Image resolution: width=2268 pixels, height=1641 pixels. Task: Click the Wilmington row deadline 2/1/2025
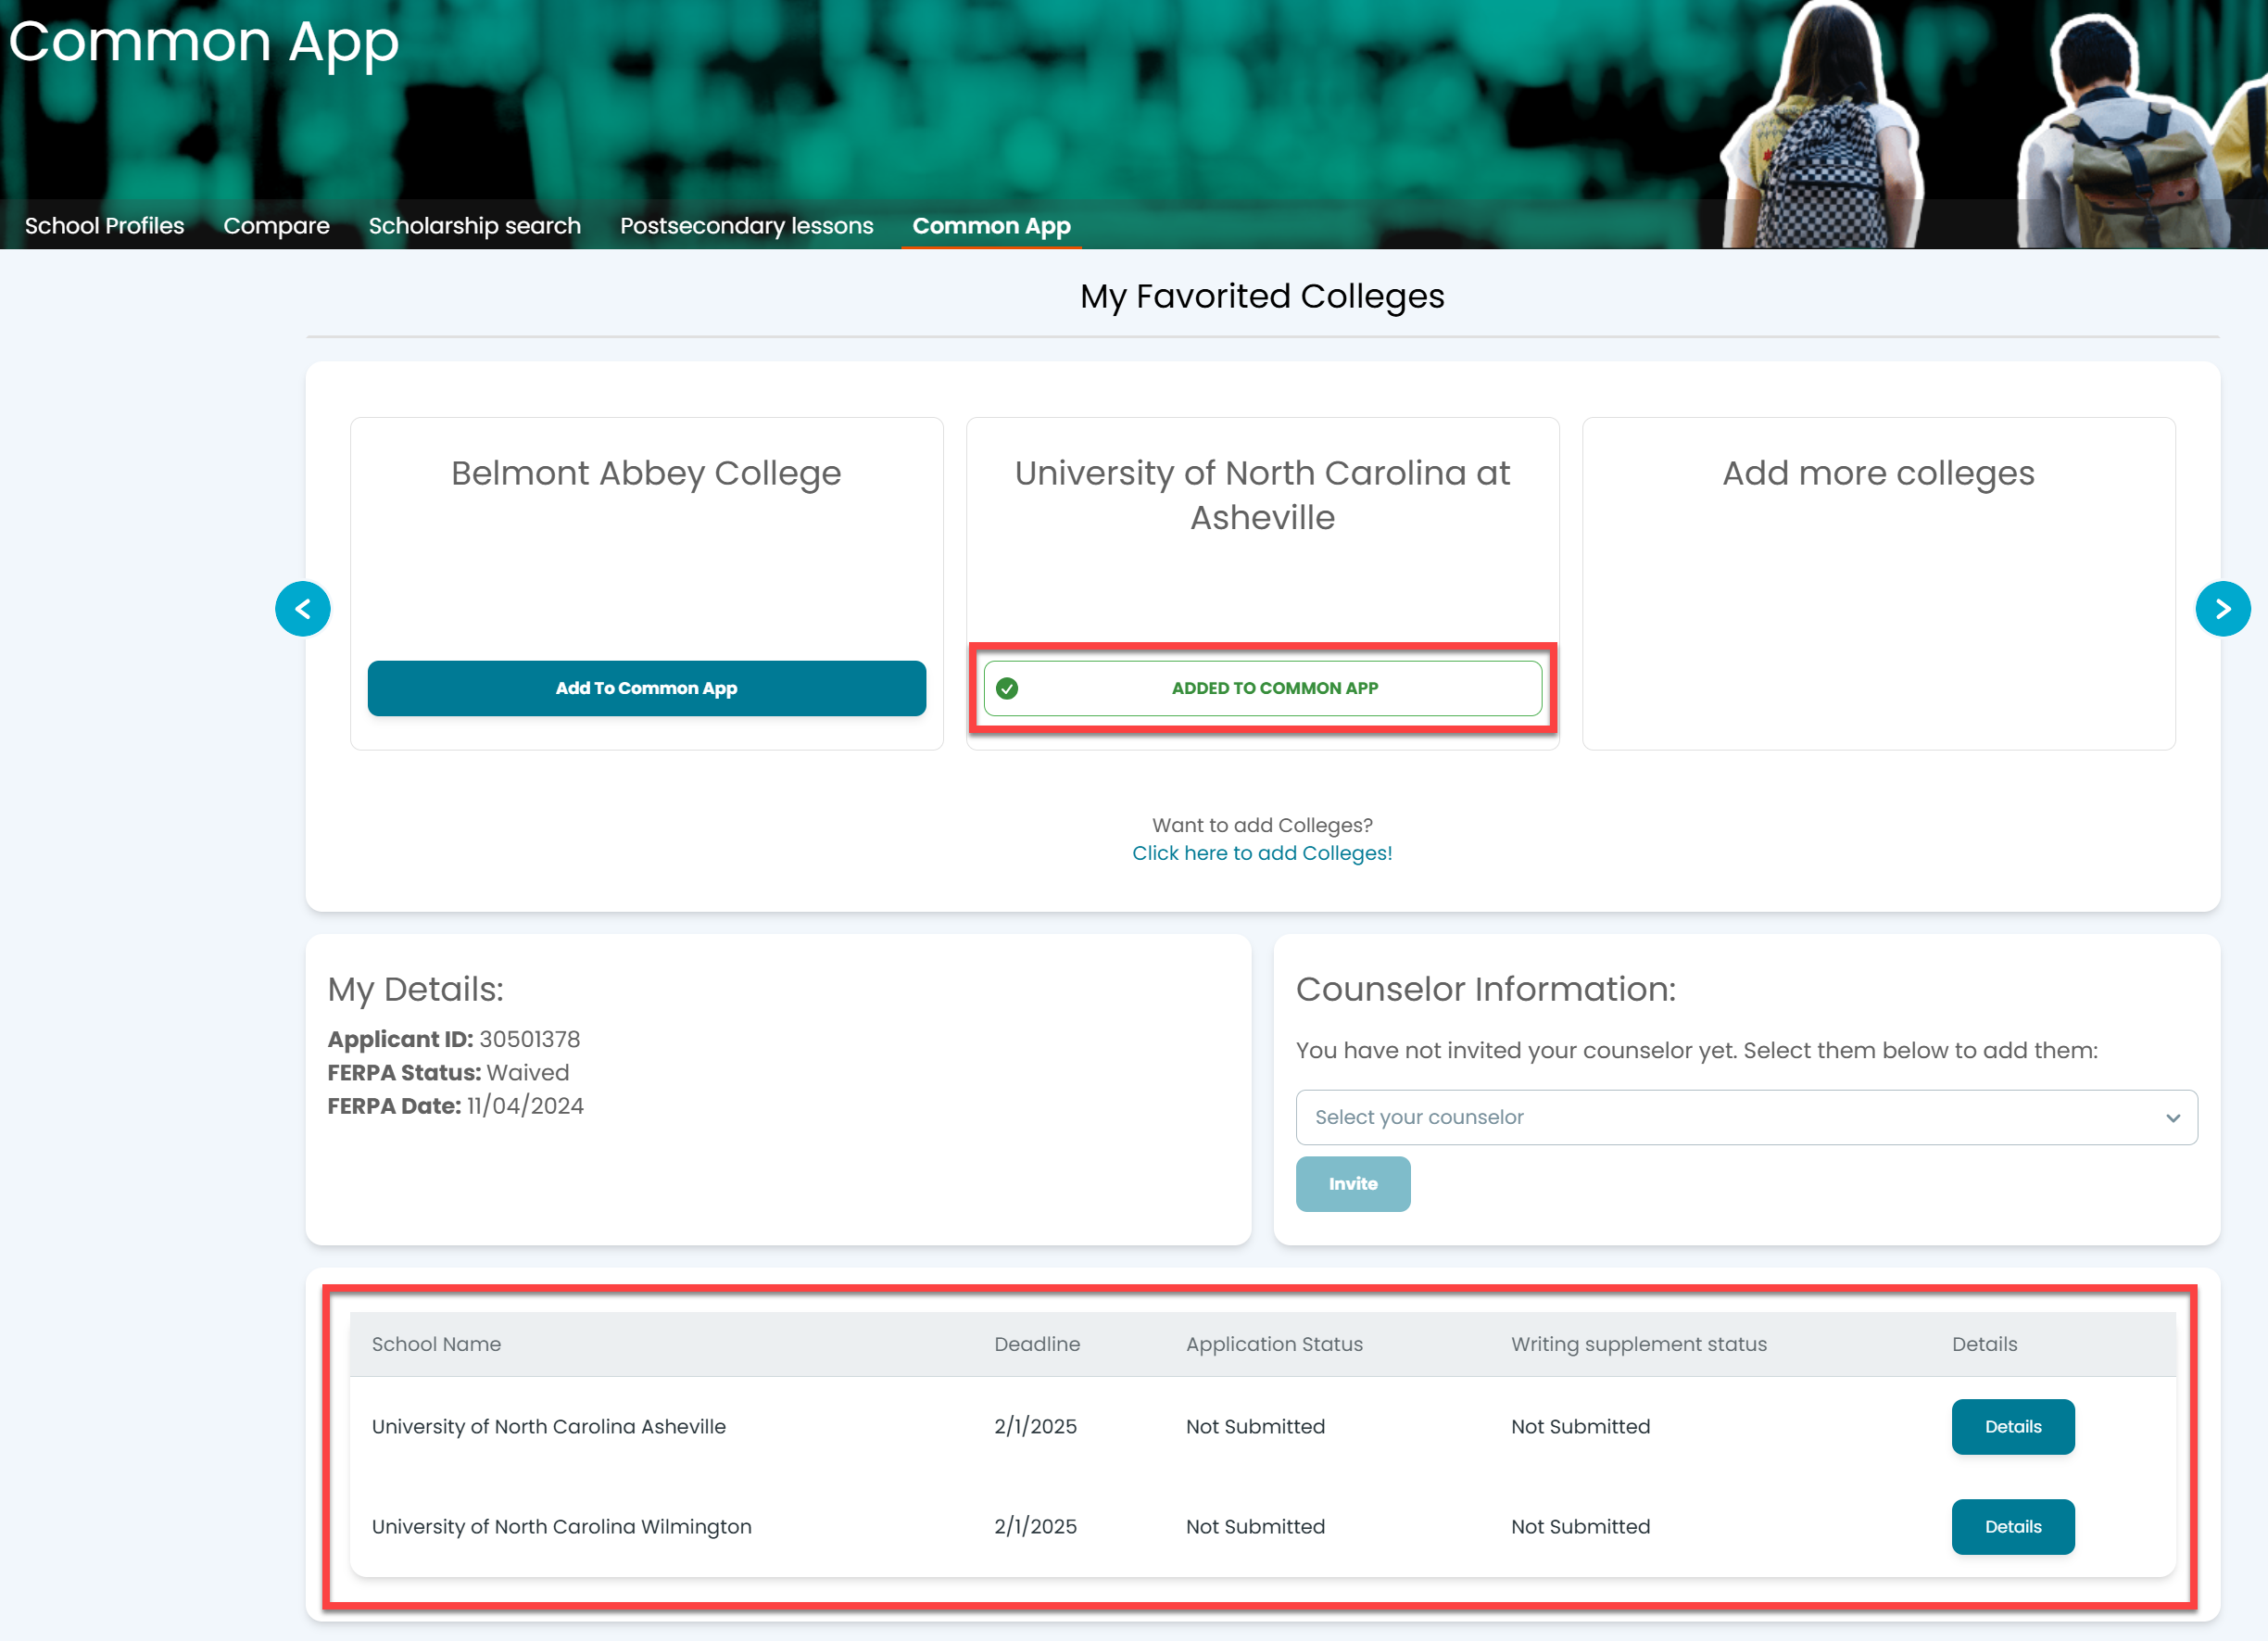pyautogui.click(x=1035, y=1527)
